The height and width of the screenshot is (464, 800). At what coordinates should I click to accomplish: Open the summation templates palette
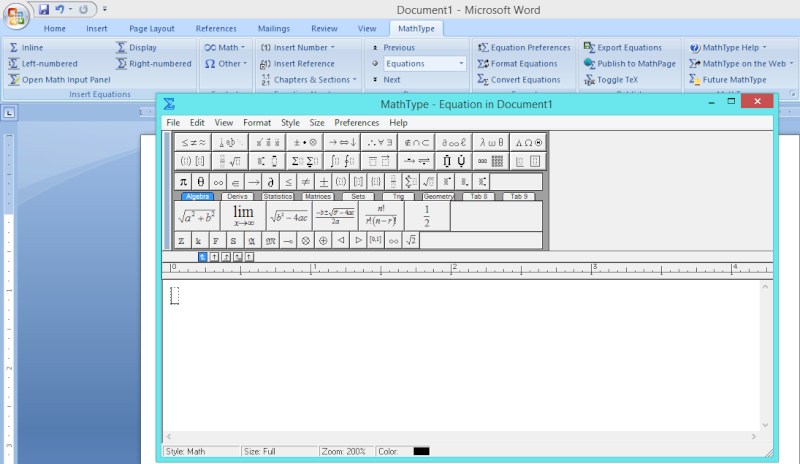click(x=305, y=161)
